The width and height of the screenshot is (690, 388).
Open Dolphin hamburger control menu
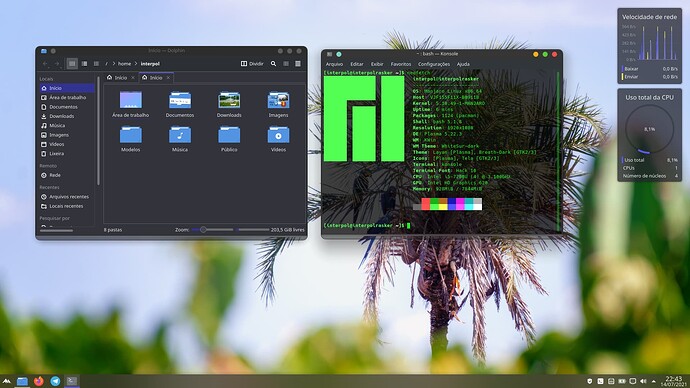[x=298, y=64]
